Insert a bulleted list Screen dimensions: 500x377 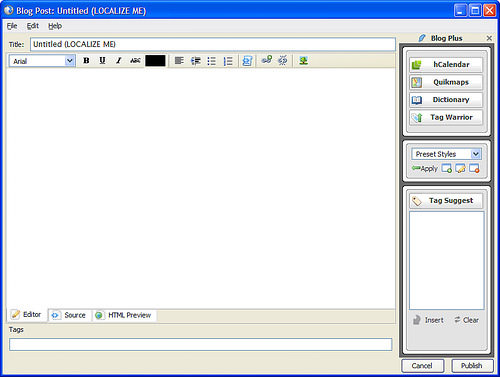(212, 61)
